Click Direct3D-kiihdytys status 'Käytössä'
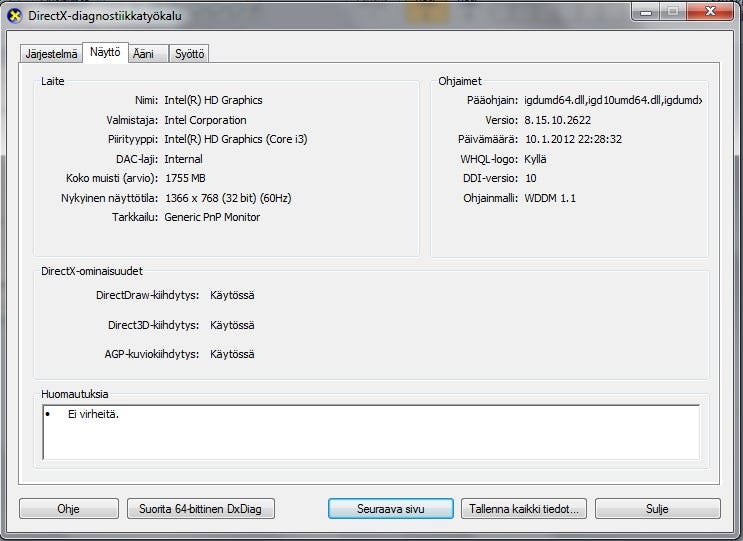 (232, 325)
